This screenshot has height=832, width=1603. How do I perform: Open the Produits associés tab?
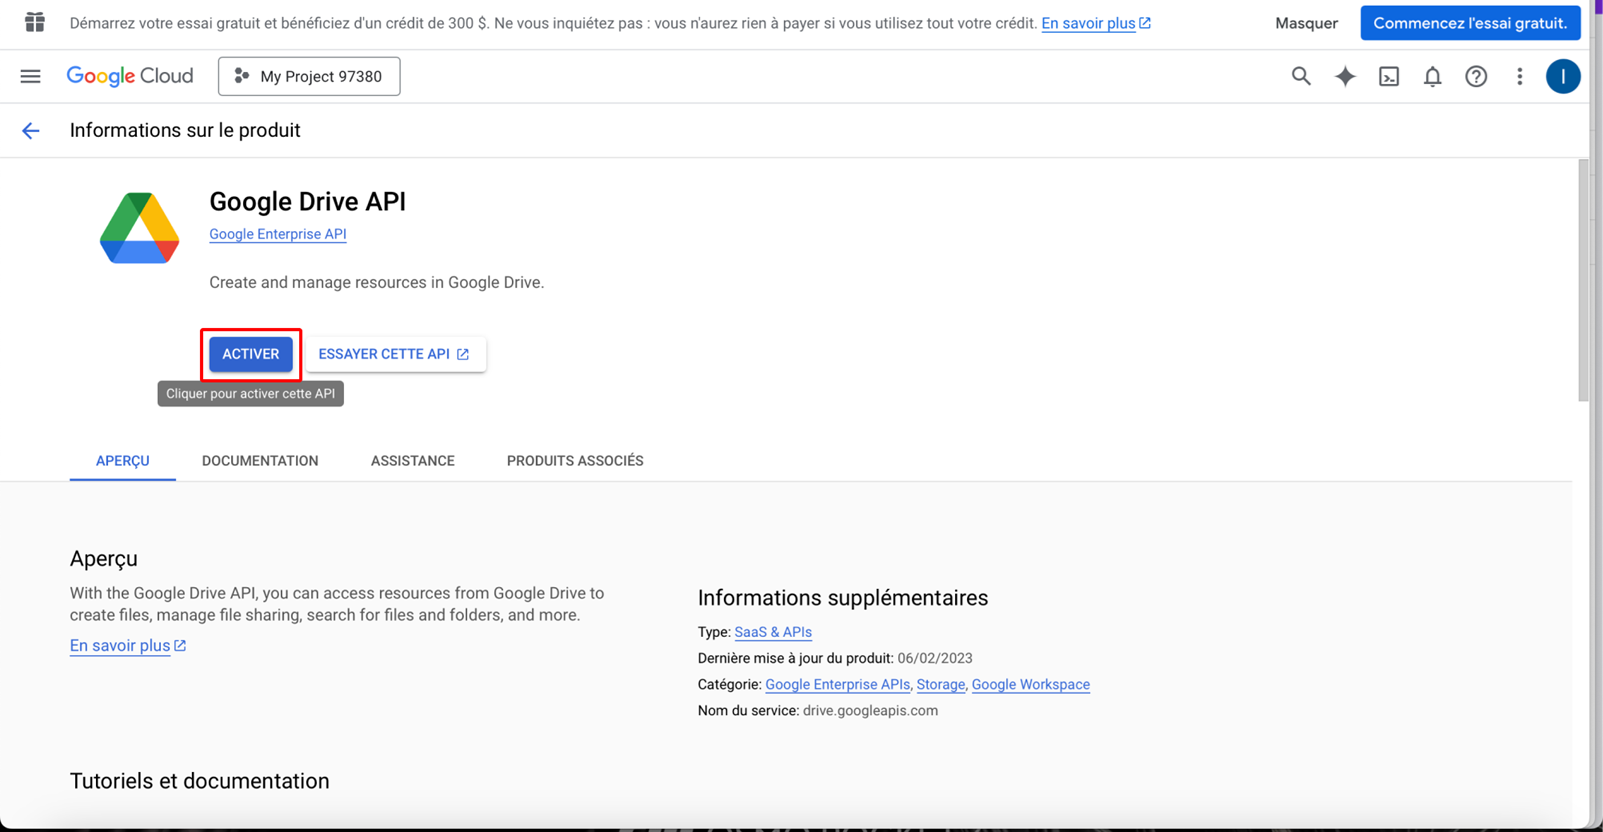pyautogui.click(x=575, y=461)
